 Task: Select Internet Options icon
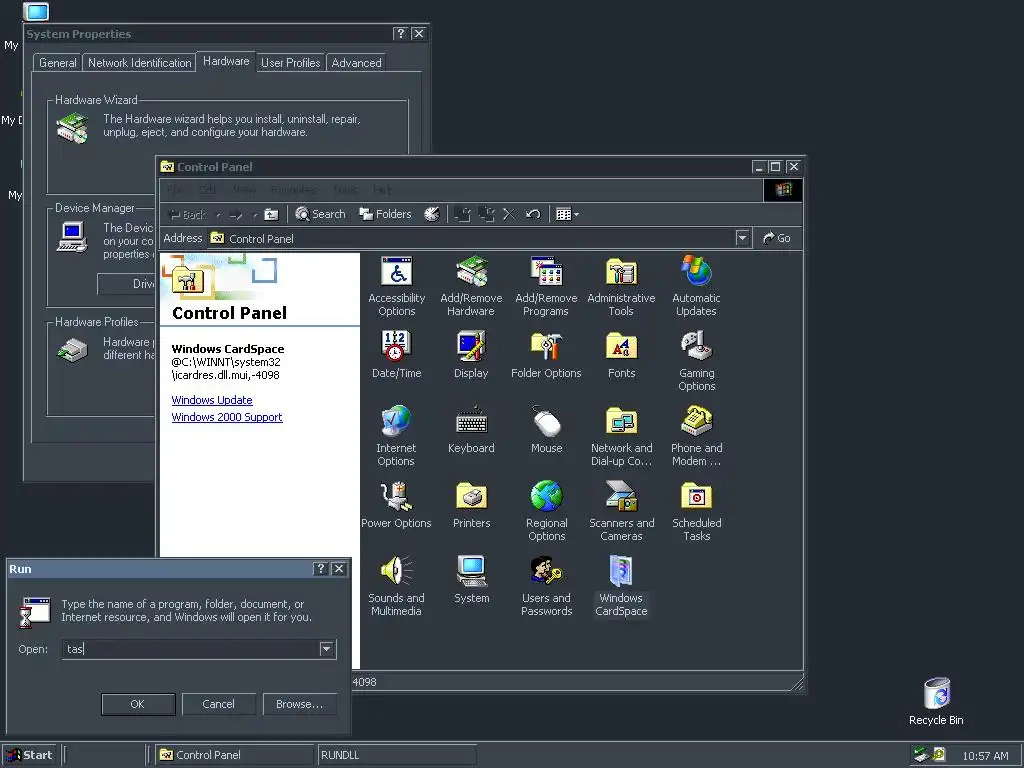[x=396, y=436]
